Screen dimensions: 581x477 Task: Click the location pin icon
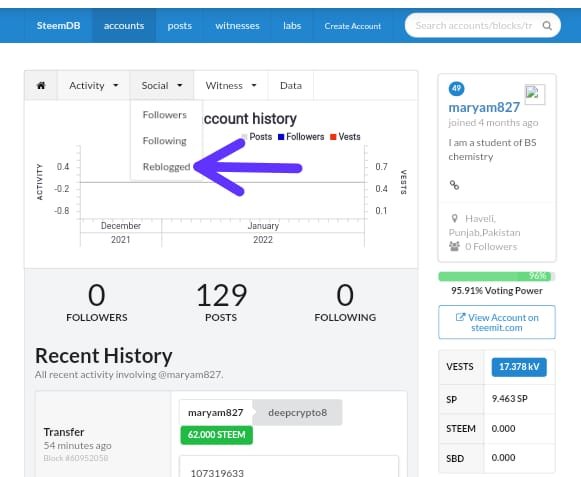point(454,218)
